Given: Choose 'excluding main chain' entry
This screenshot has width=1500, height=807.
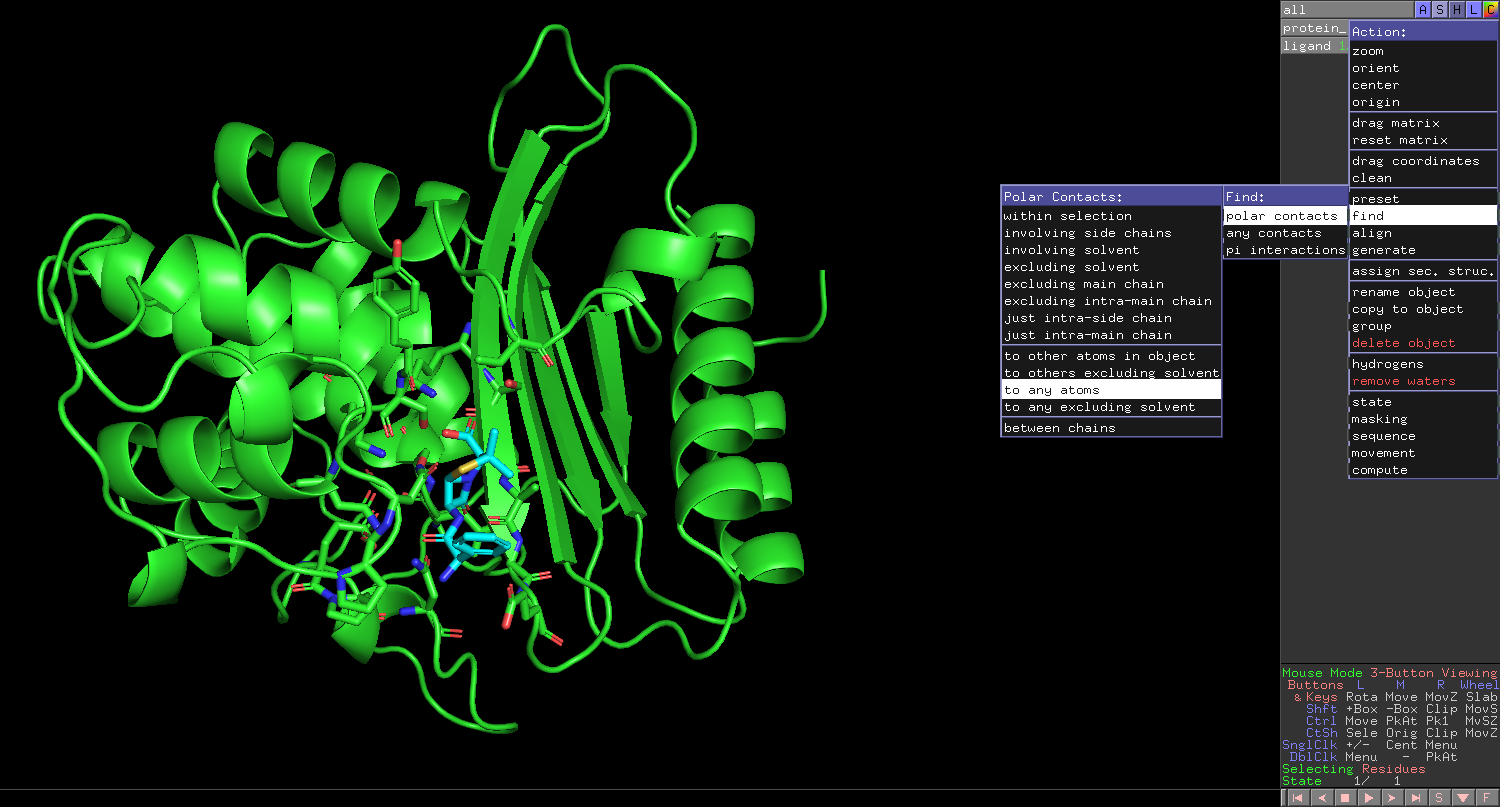Looking at the screenshot, I should pos(1112,284).
